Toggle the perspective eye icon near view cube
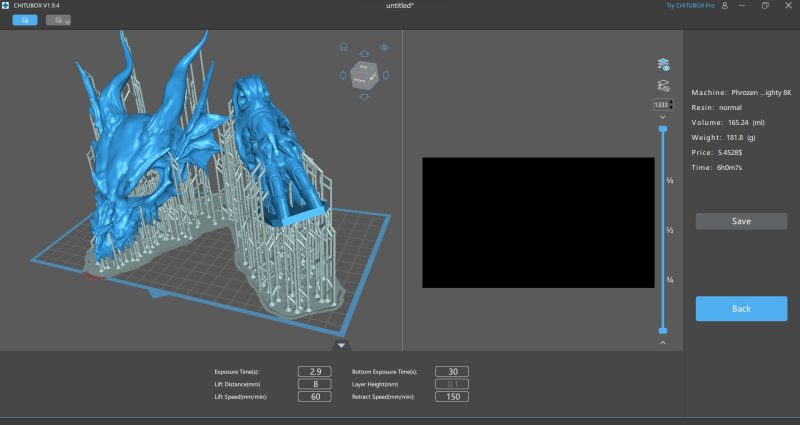This screenshot has height=425, width=800. pyautogui.click(x=384, y=47)
